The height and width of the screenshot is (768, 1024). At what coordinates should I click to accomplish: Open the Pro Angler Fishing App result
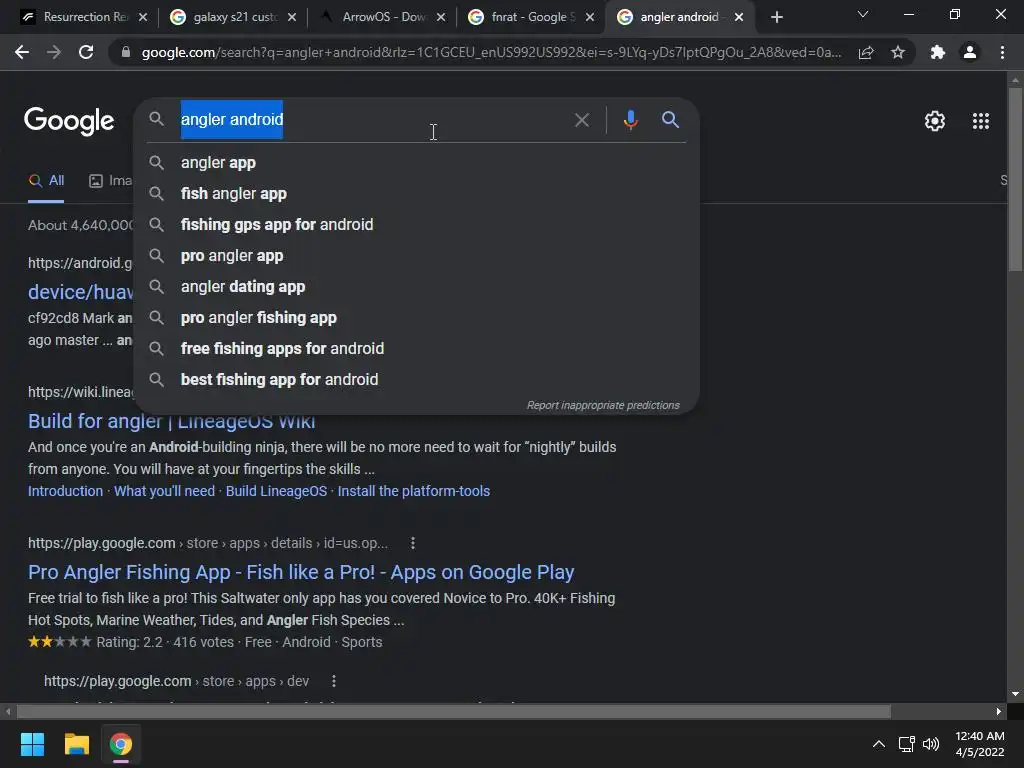click(301, 572)
